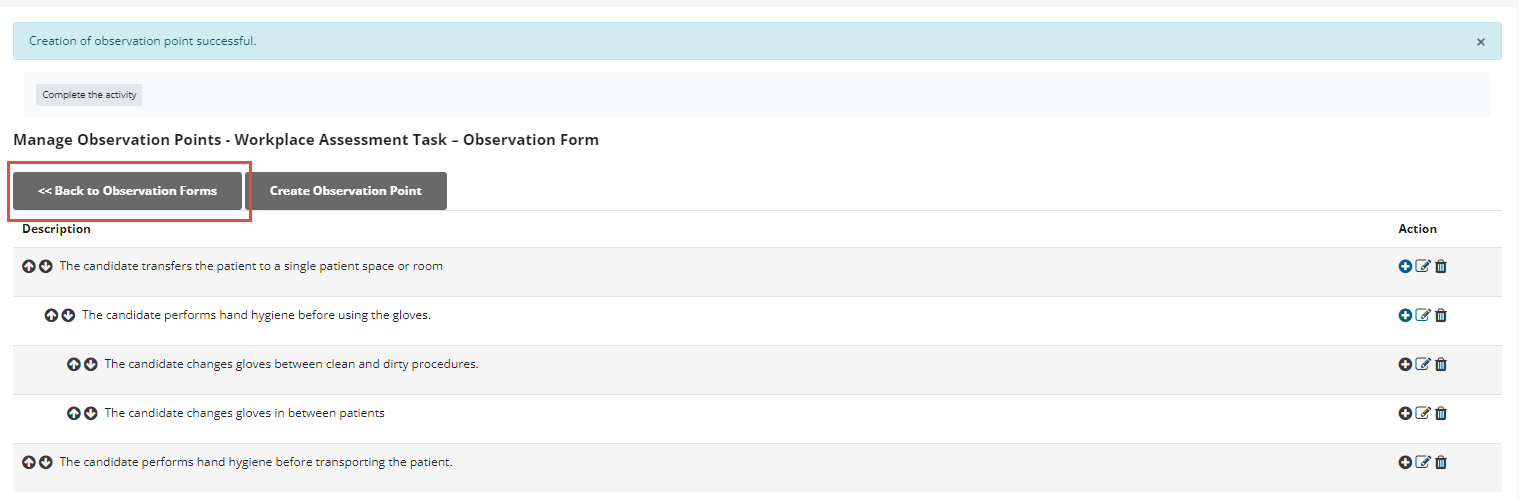Add sub-point to 'transfers the patient' row
This screenshot has height=500, width=1519.
click(1405, 267)
